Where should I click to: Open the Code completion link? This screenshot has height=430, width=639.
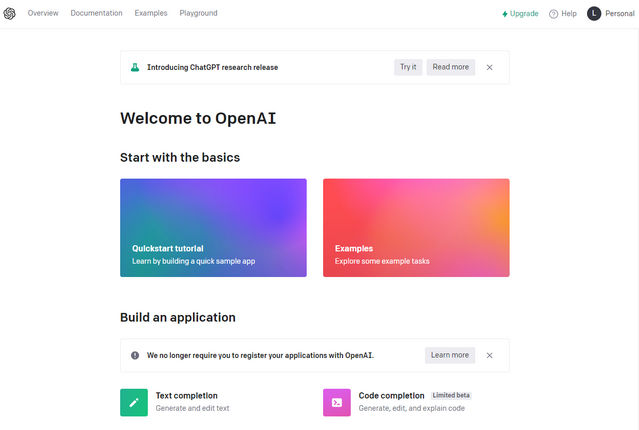coord(391,395)
